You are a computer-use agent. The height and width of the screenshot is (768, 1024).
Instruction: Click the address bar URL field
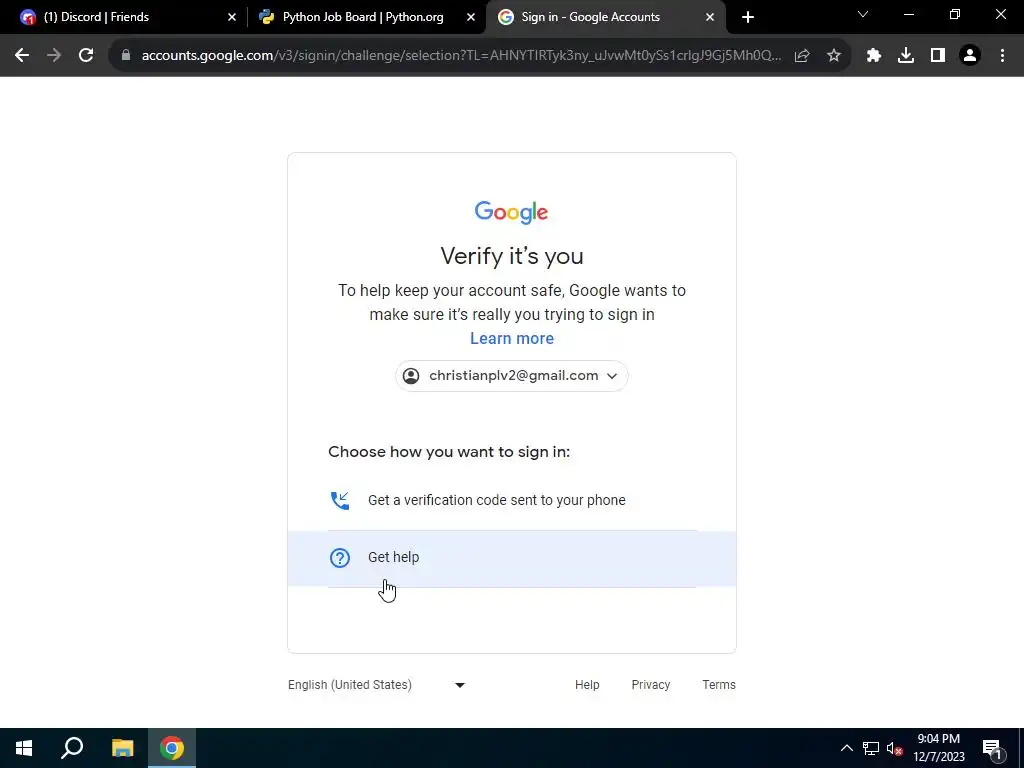pos(461,56)
